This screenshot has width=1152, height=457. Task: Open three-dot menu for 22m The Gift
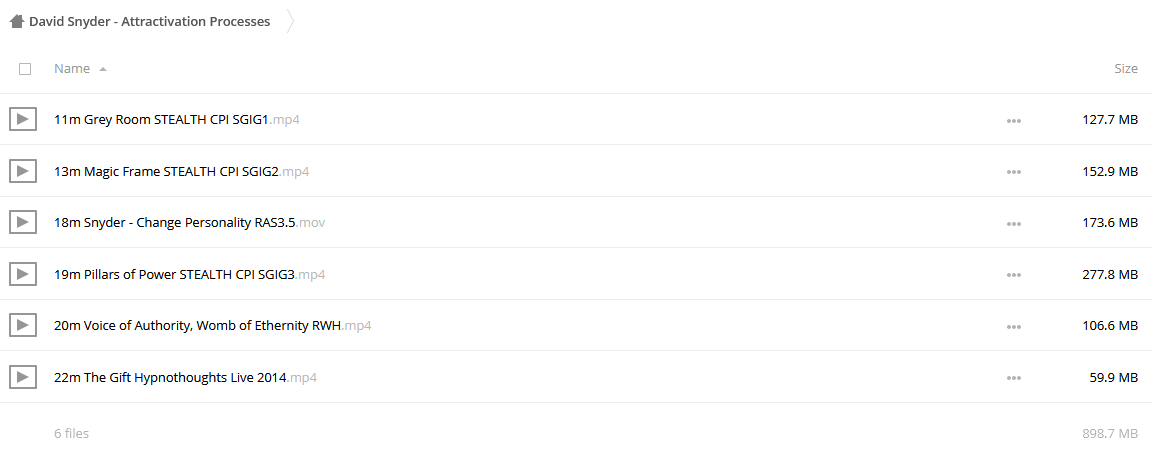(x=1014, y=378)
